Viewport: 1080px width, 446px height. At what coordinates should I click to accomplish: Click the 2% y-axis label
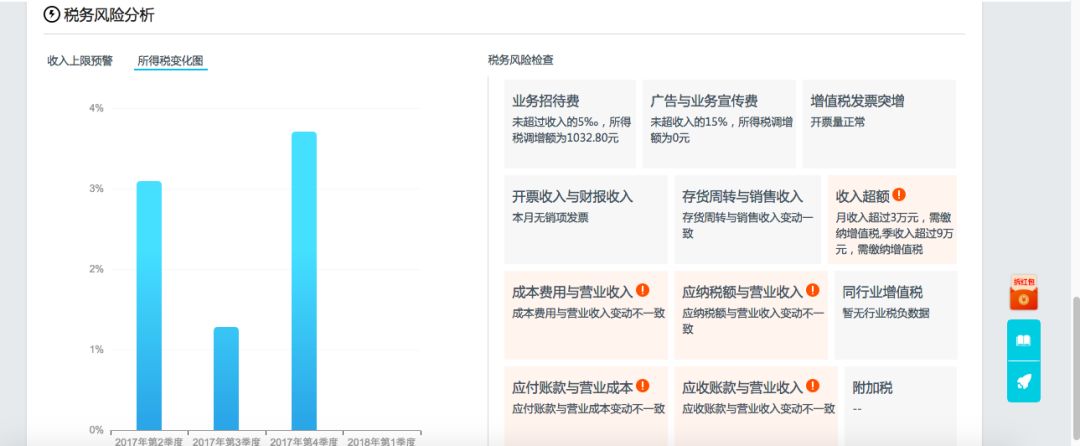pyautogui.click(x=96, y=269)
